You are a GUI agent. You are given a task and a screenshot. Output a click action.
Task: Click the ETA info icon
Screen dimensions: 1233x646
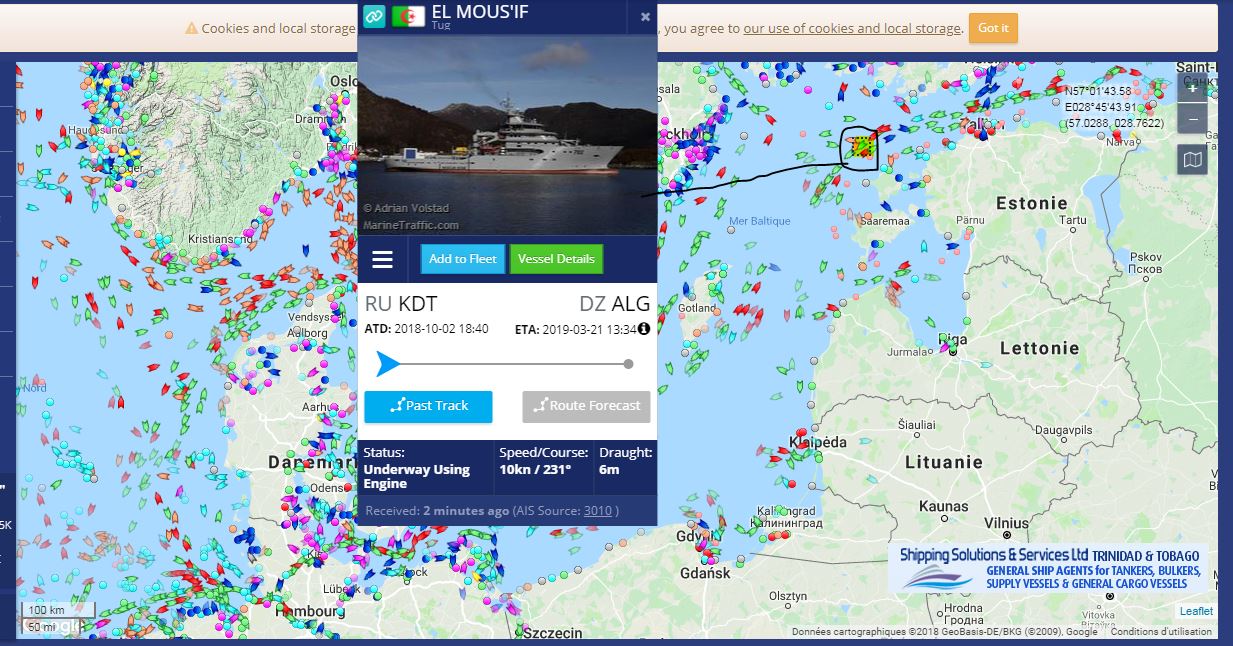click(x=644, y=329)
